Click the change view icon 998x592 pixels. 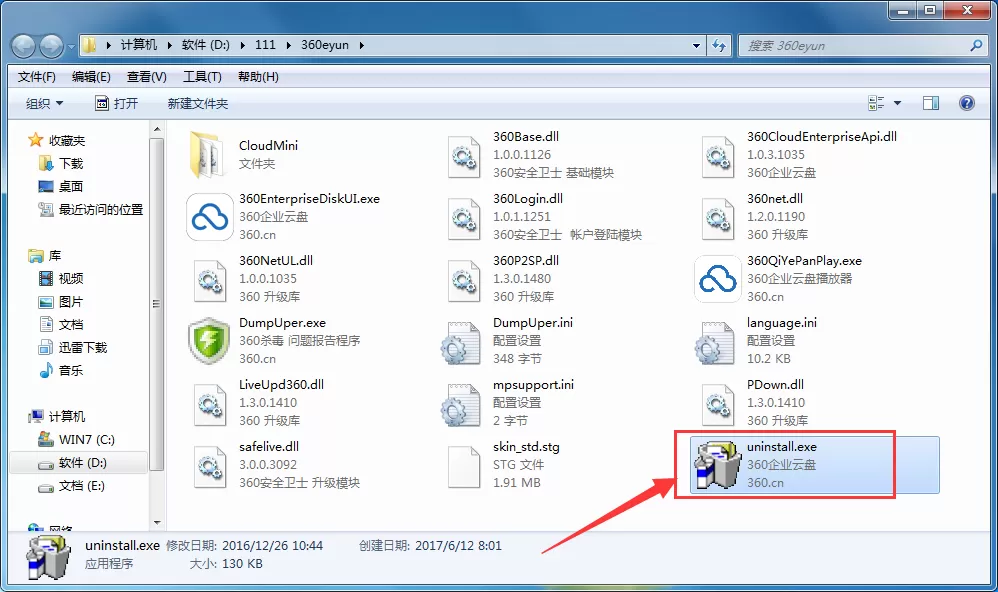coord(876,103)
